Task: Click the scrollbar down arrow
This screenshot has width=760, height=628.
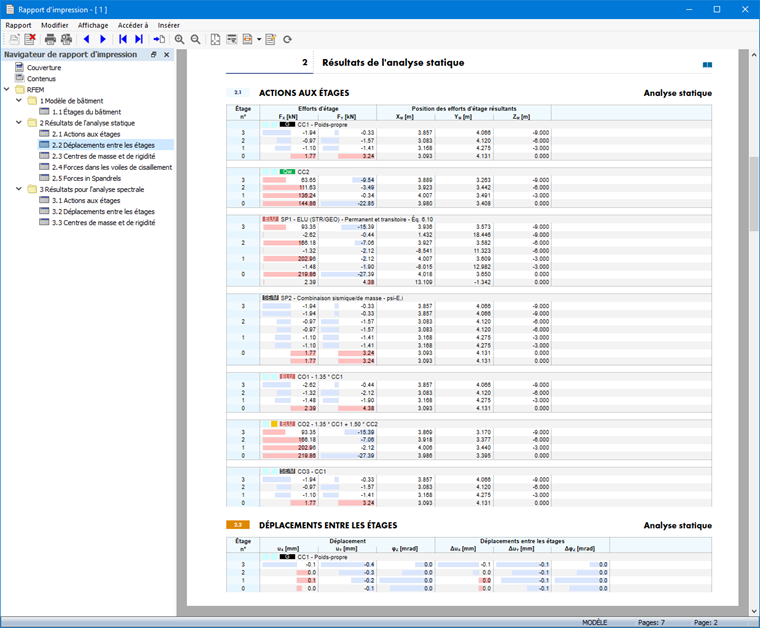Action: 754,611
